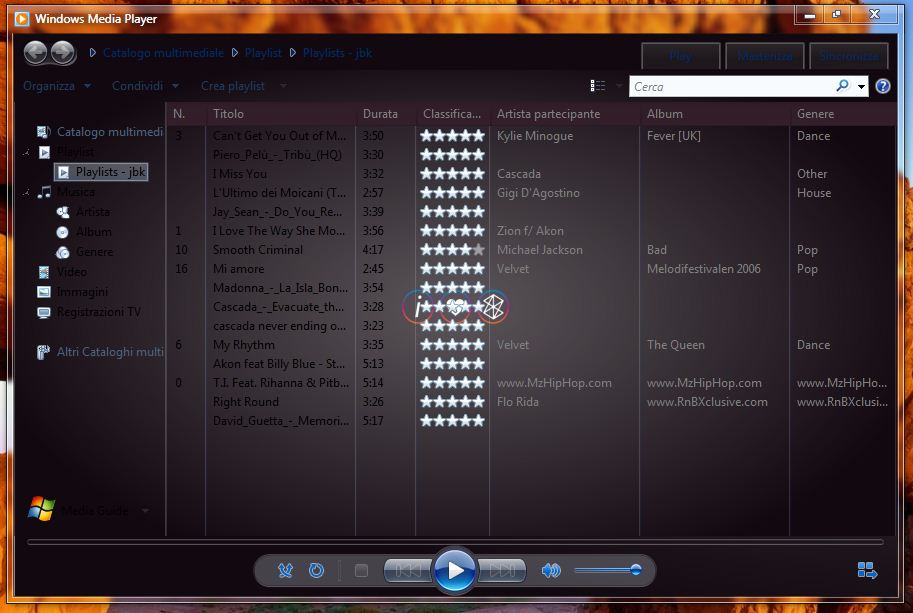Image resolution: width=913 pixels, height=613 pixels.
Task: Select the track Mi amore
Action: tap(239, 269)
